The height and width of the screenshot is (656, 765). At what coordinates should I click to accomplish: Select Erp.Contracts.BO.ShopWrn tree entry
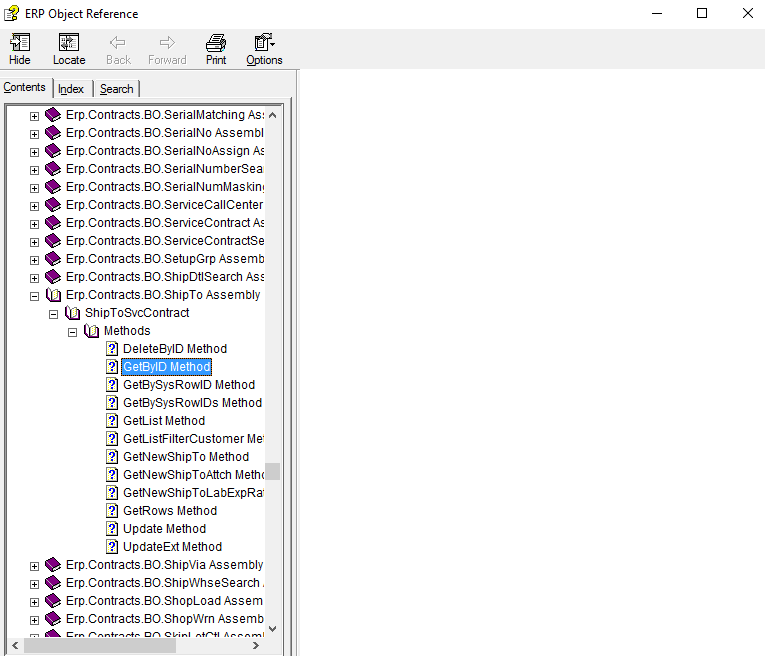click(164, 619)
